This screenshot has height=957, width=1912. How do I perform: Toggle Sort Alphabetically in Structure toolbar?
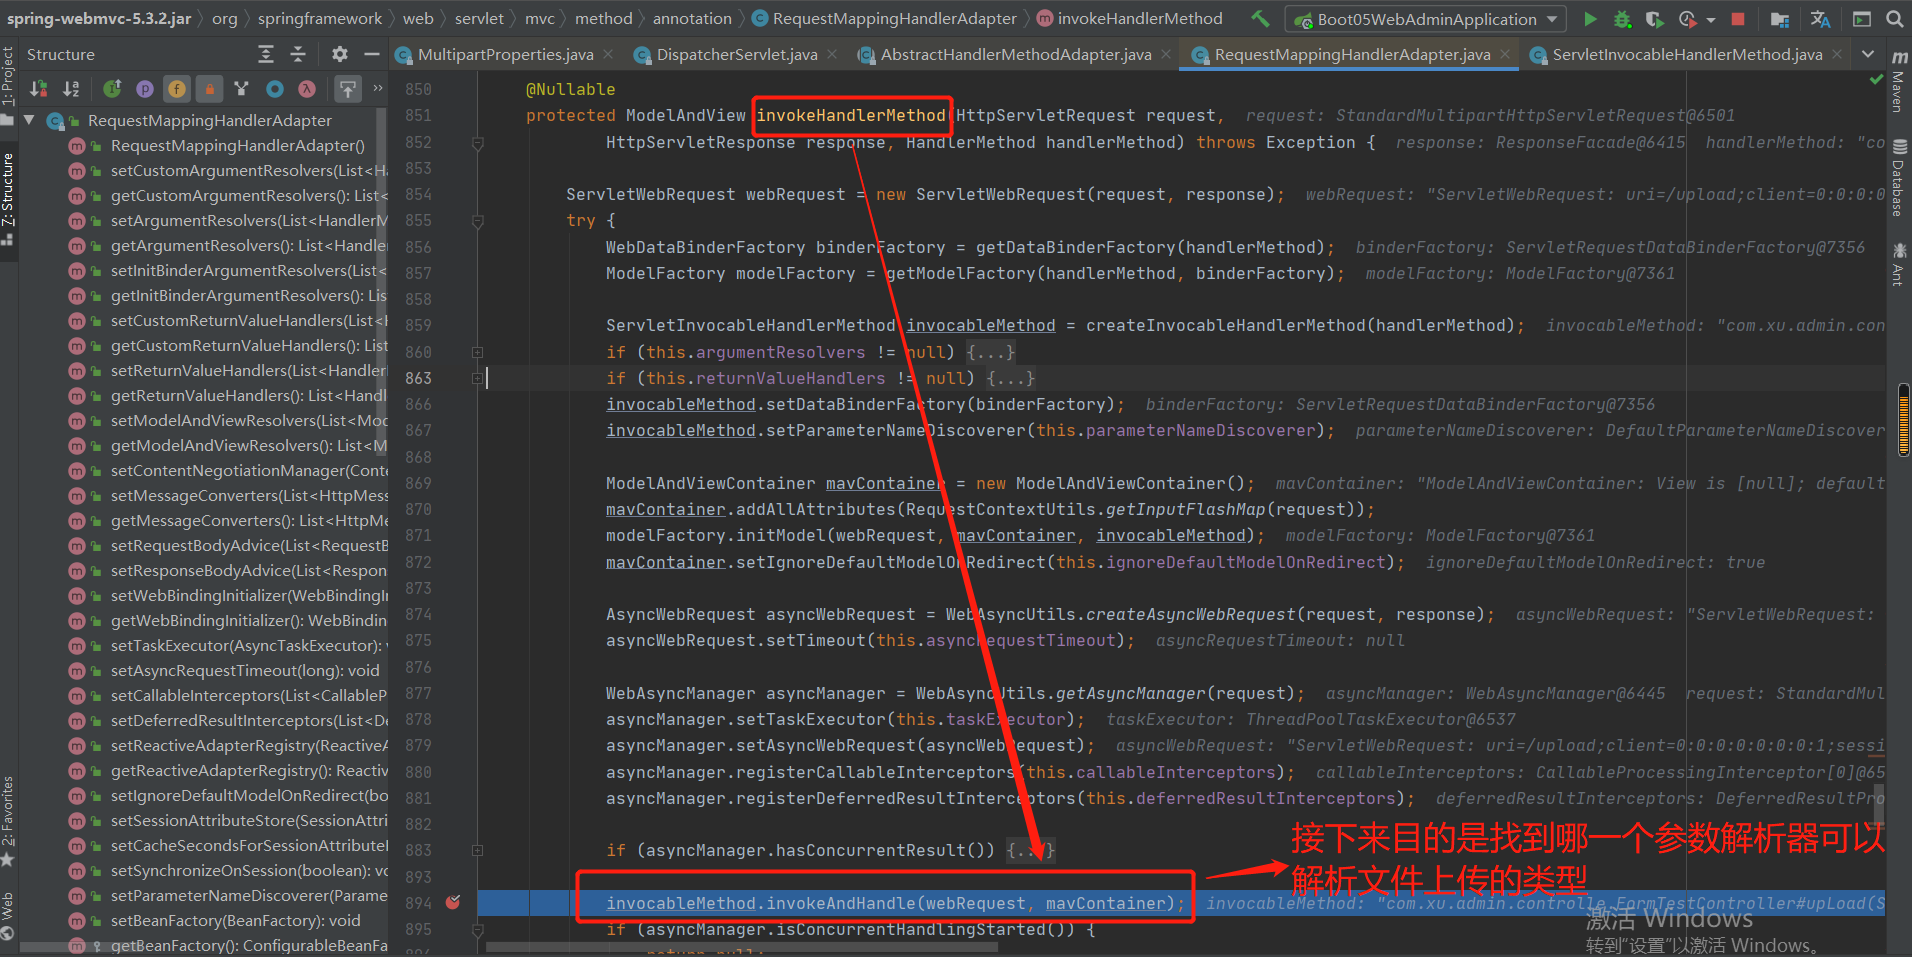(x=71, y=89)
